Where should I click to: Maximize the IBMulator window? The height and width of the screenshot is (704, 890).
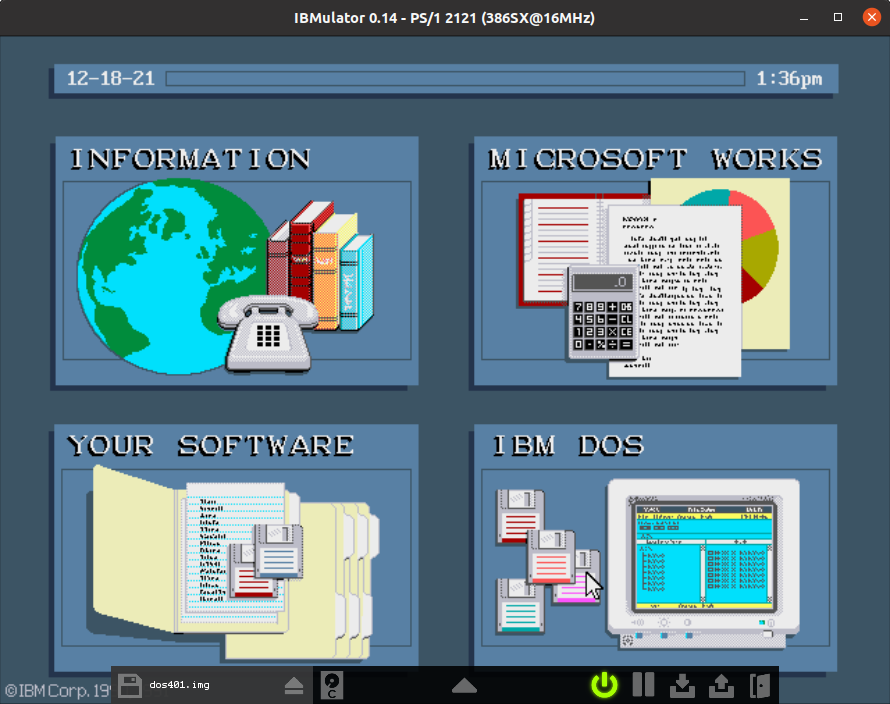[838, 18]
